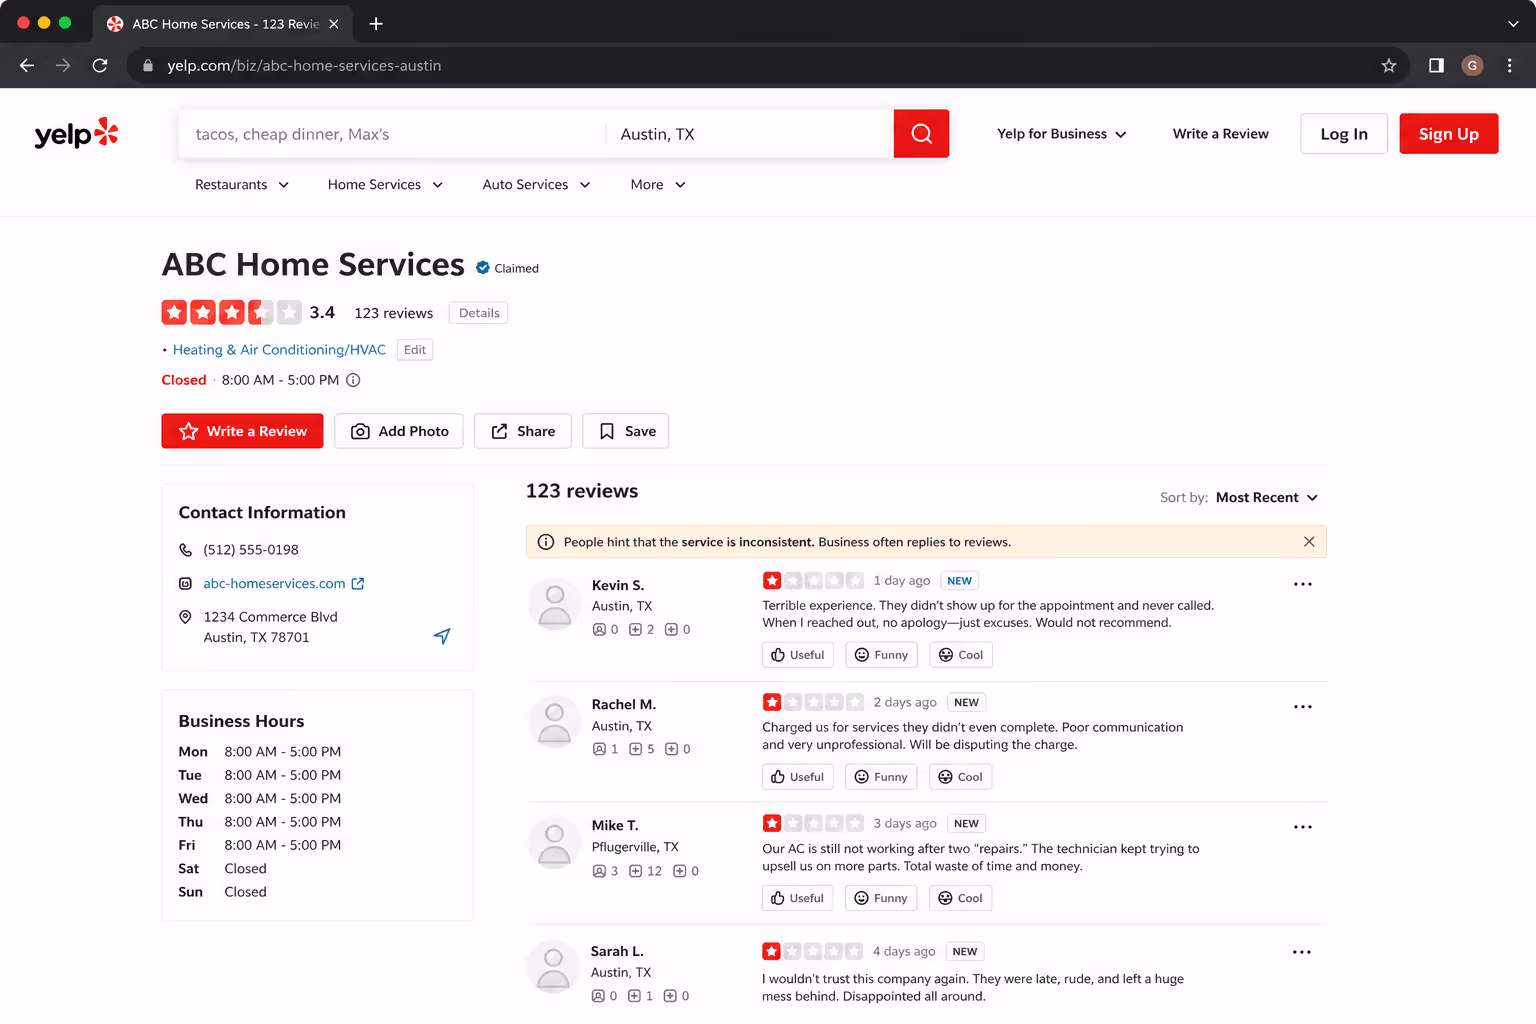Reload the page
The width and height of the screenshot is (1536, 1024).
click(100, 66)
